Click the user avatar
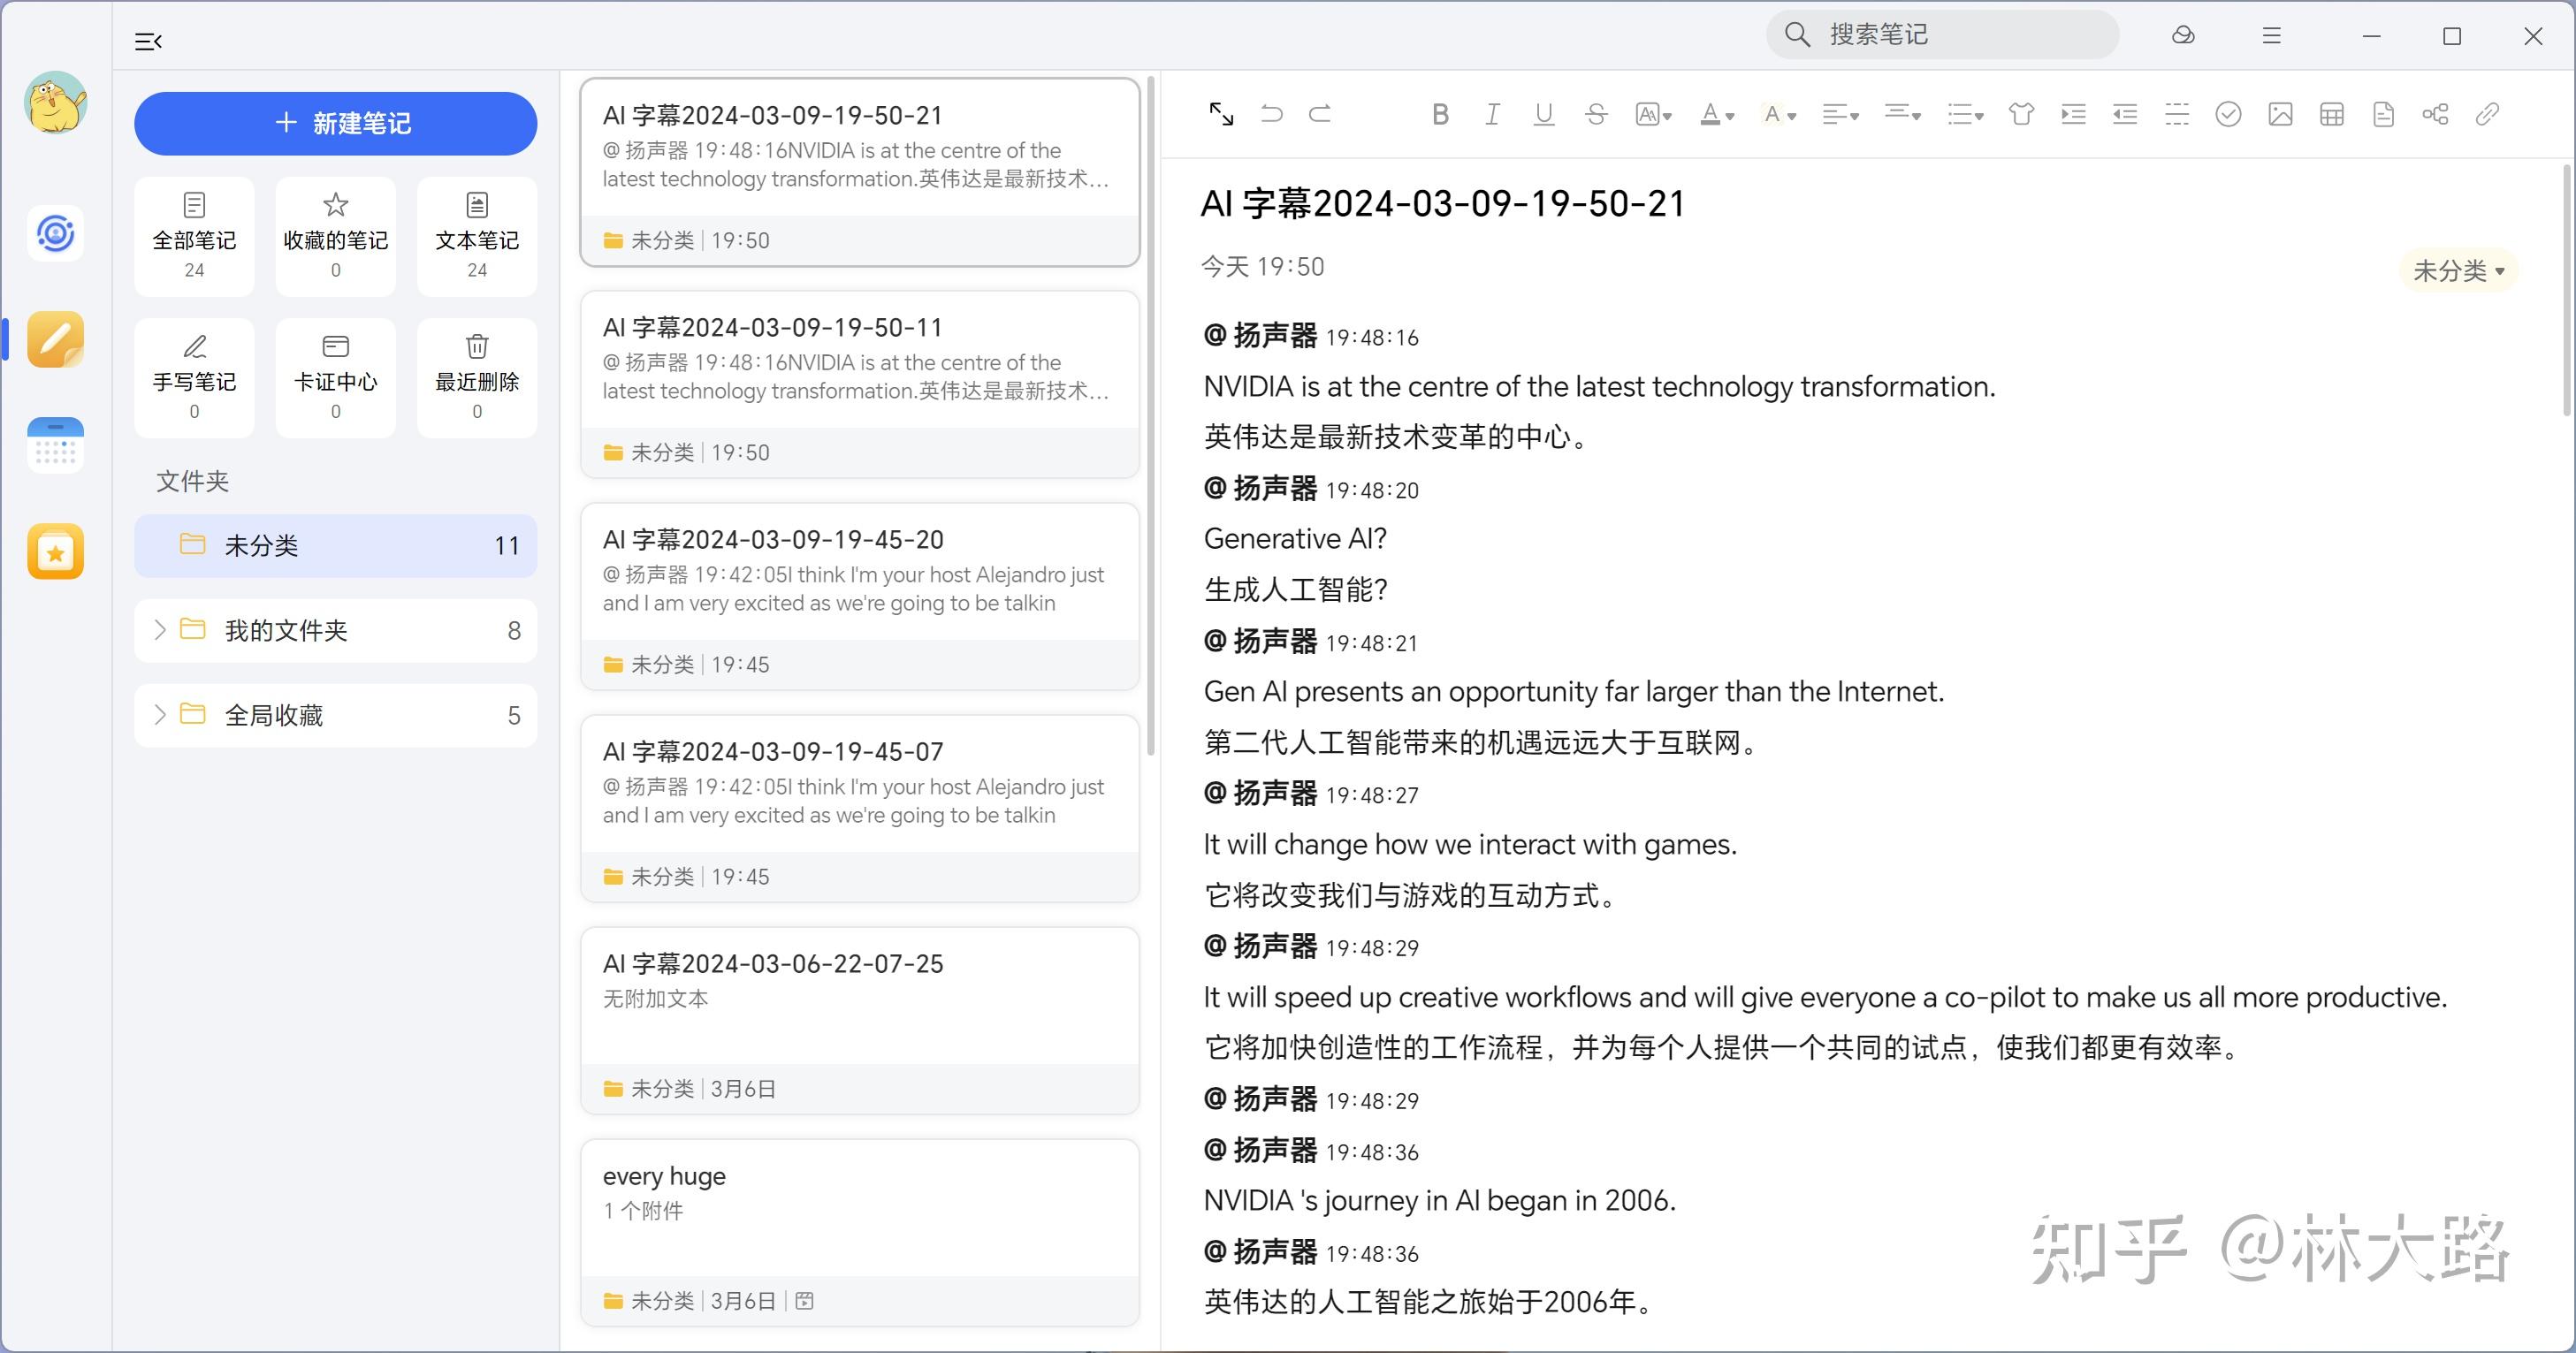The height and width of the screenshot is (1353, 2576). tap(56, 102)
